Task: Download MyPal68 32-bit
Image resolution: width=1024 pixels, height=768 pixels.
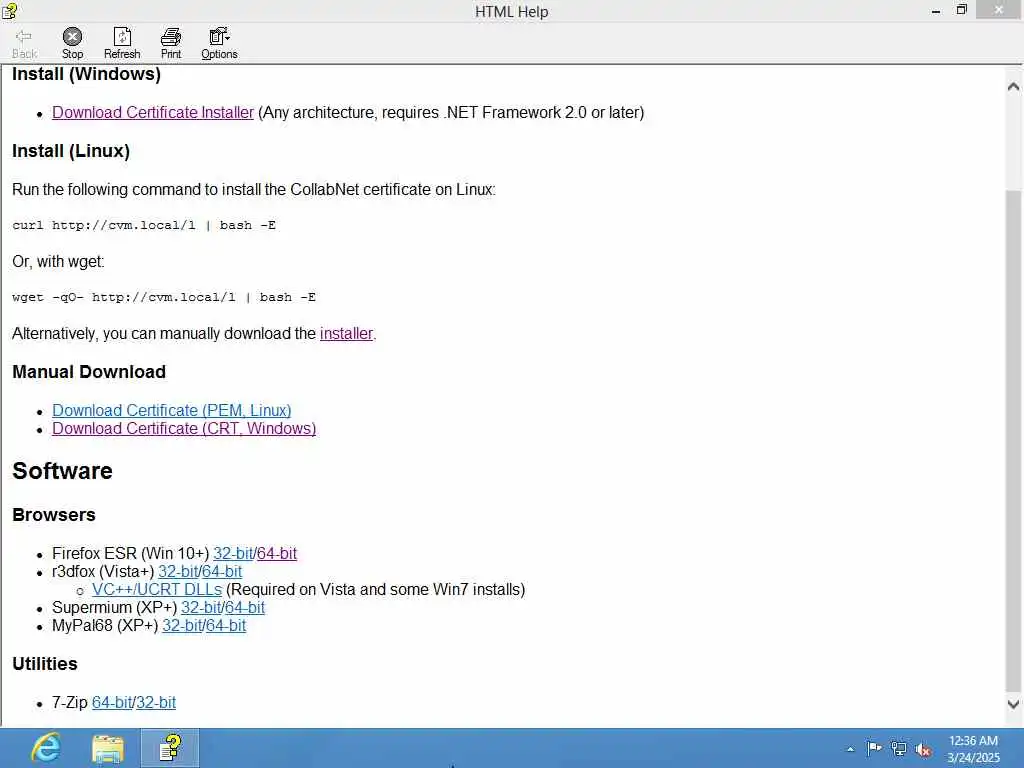Action: click(182, 626)
